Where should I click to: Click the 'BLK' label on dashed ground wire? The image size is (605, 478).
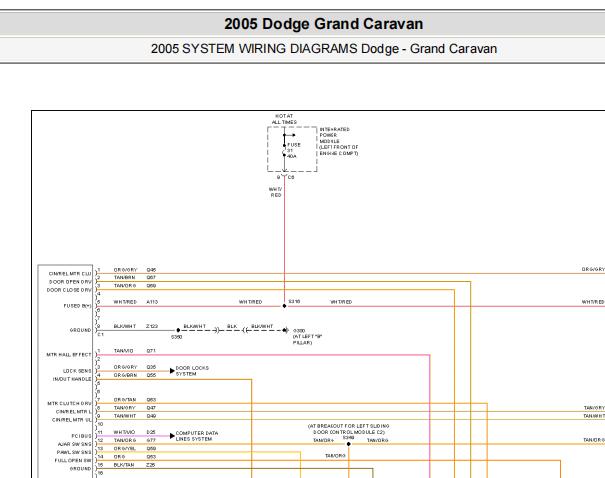(x=232, y=326)
